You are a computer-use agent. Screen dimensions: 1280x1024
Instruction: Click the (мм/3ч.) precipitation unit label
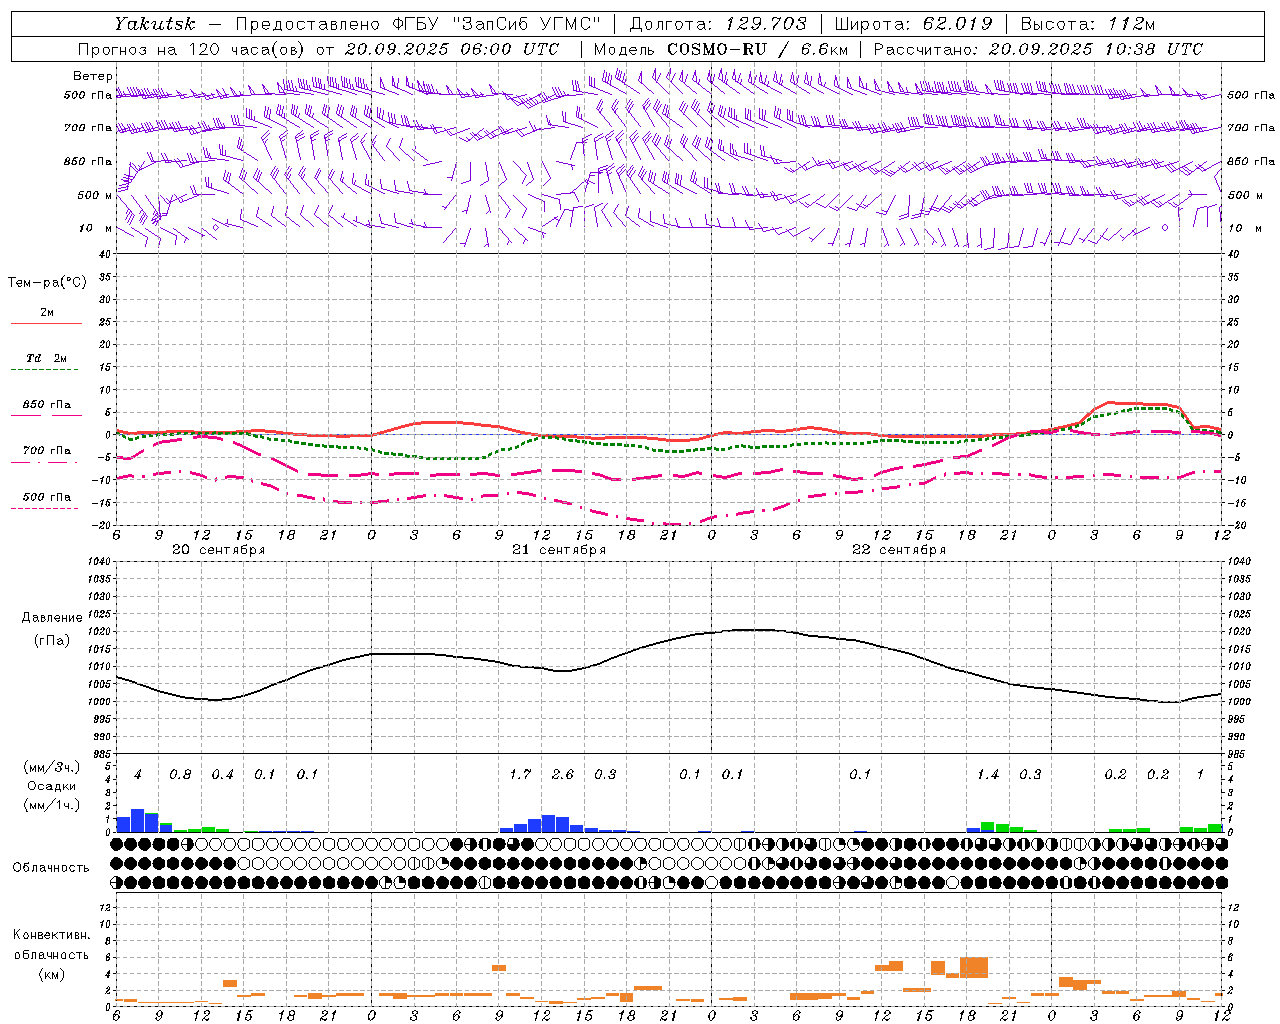52,768
